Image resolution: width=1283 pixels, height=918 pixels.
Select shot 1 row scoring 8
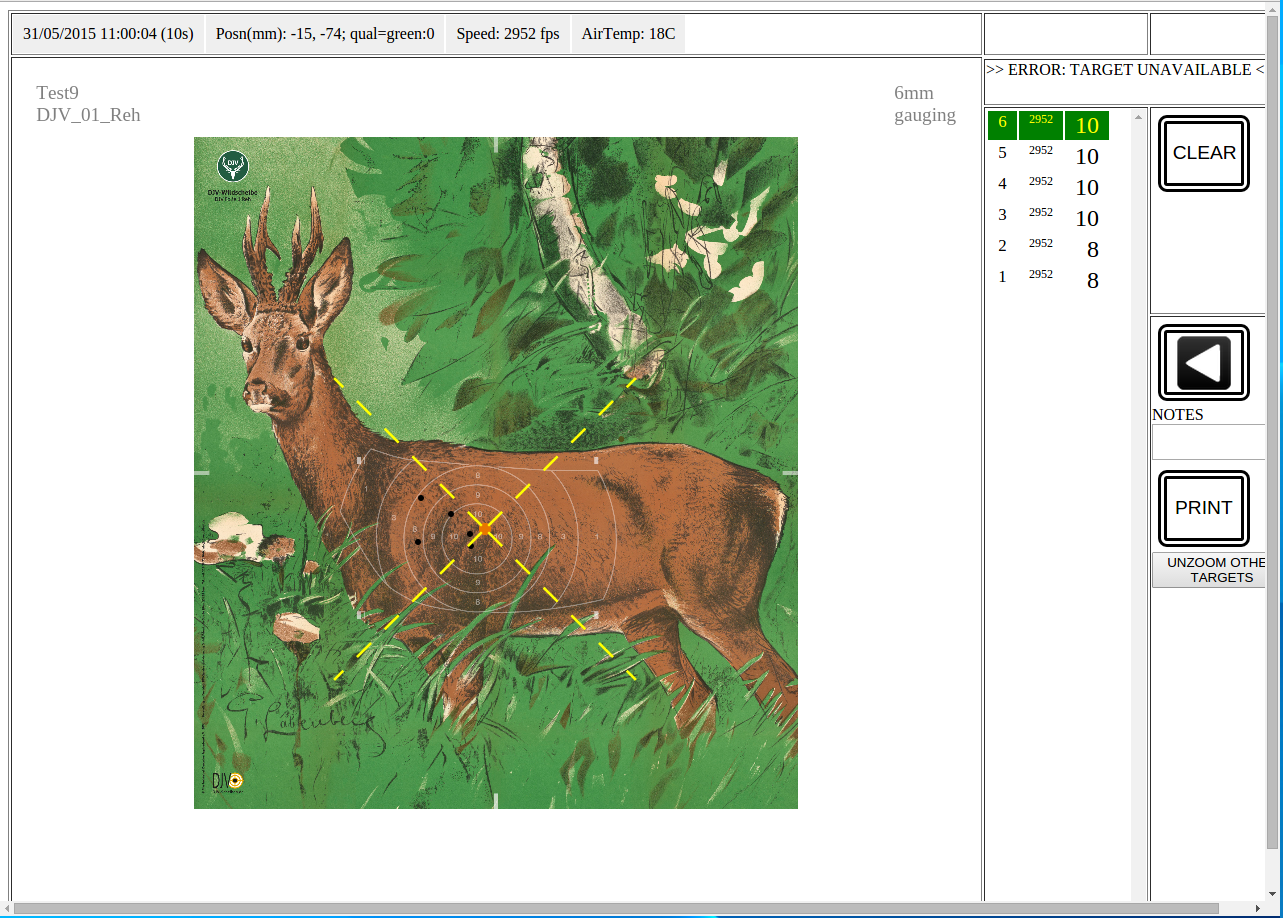pos(1047,280)
